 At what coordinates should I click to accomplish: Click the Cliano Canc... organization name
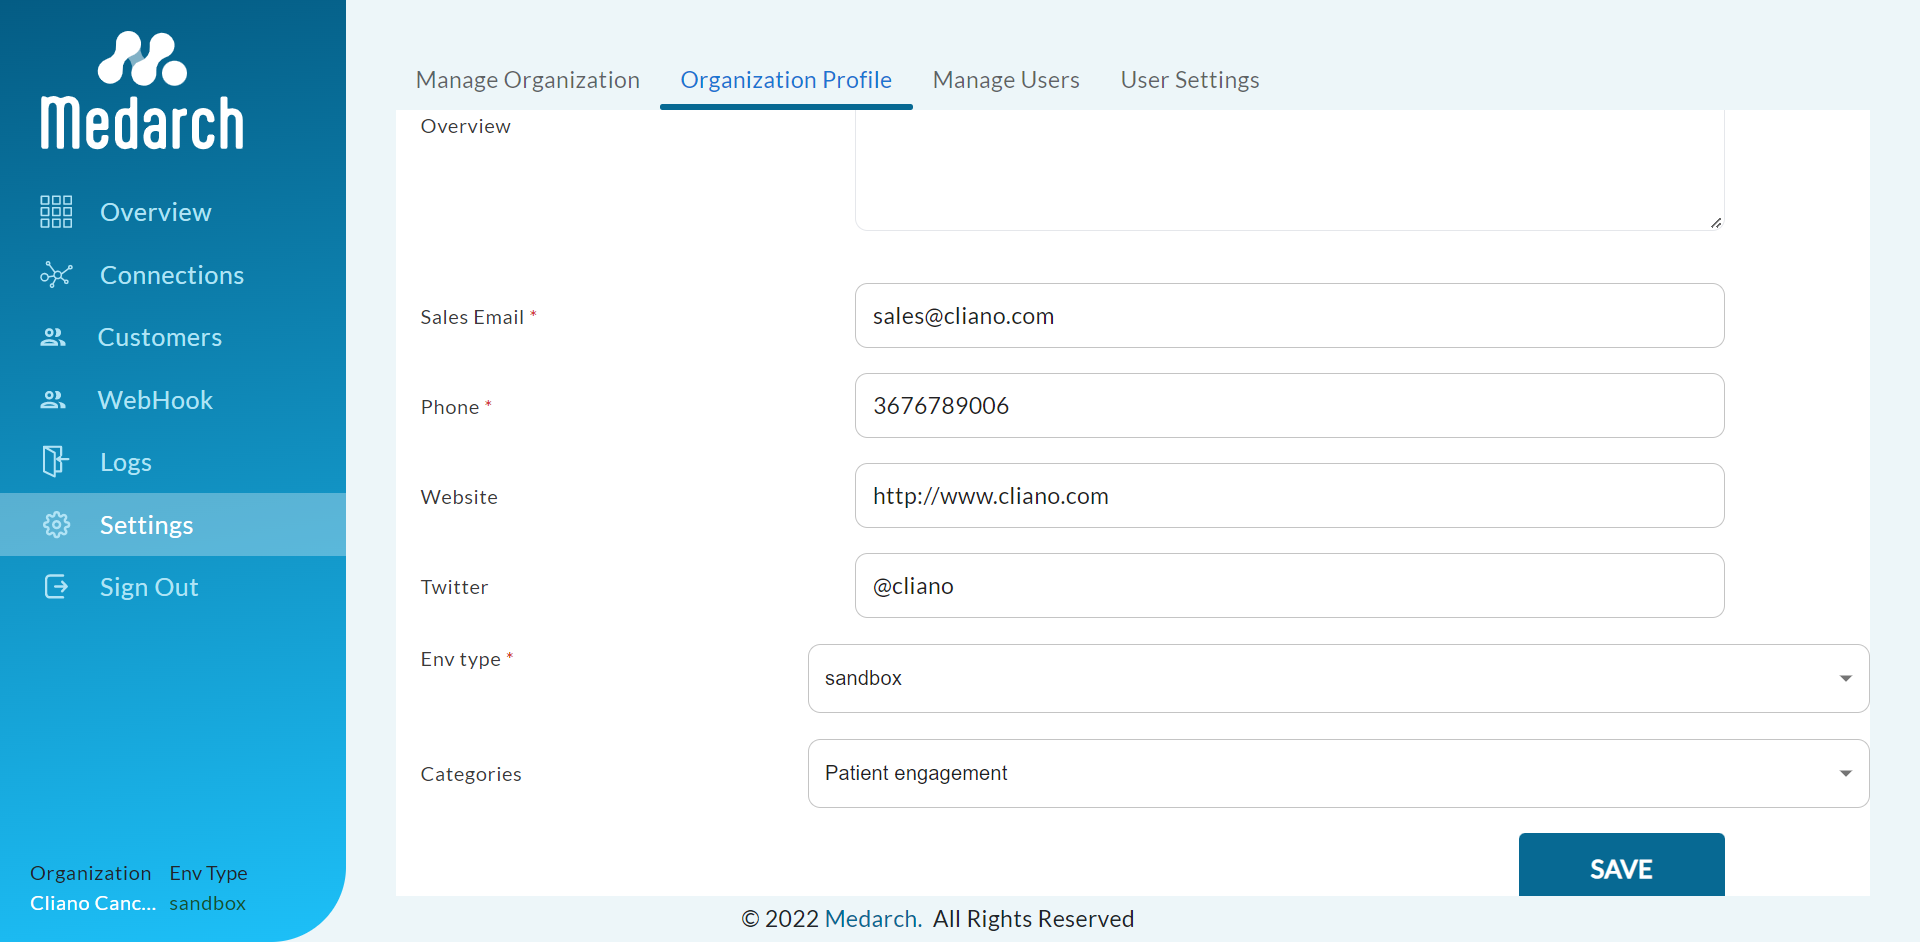coord(93,903)
